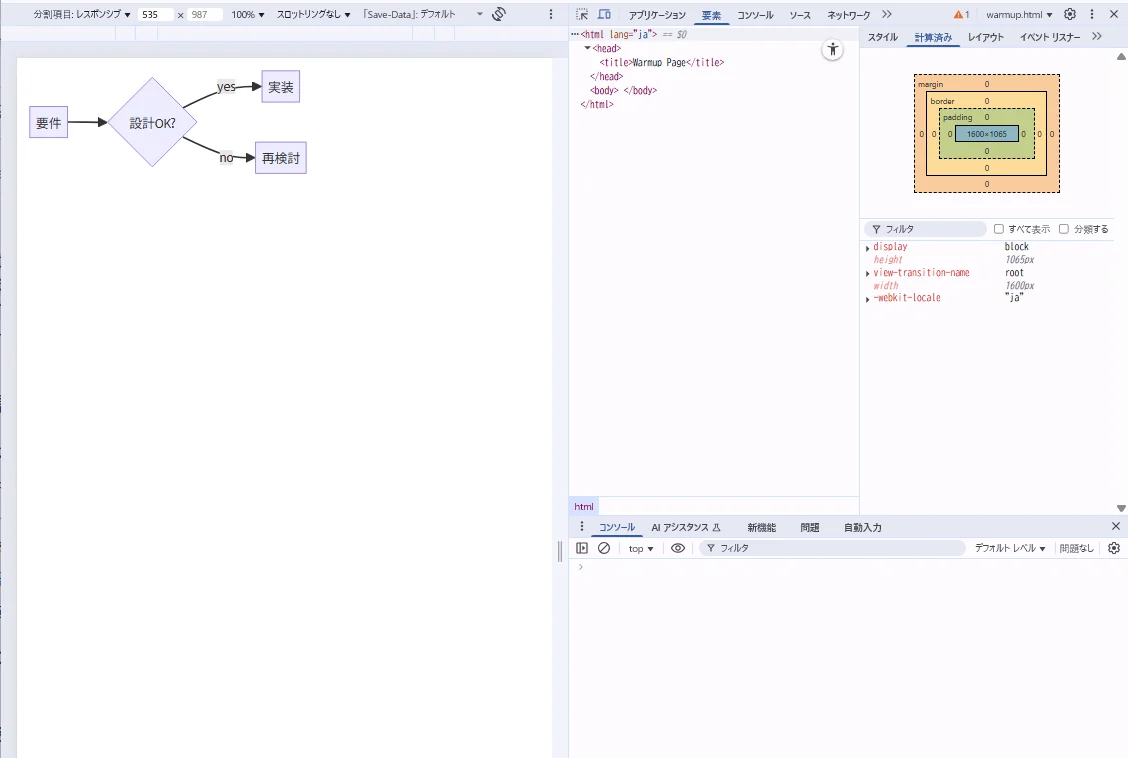Expand the デフォルト レベル log level dropdown
This screenshot has width=1128, height=758.
pyautogui.click(x=1010, y=548)
